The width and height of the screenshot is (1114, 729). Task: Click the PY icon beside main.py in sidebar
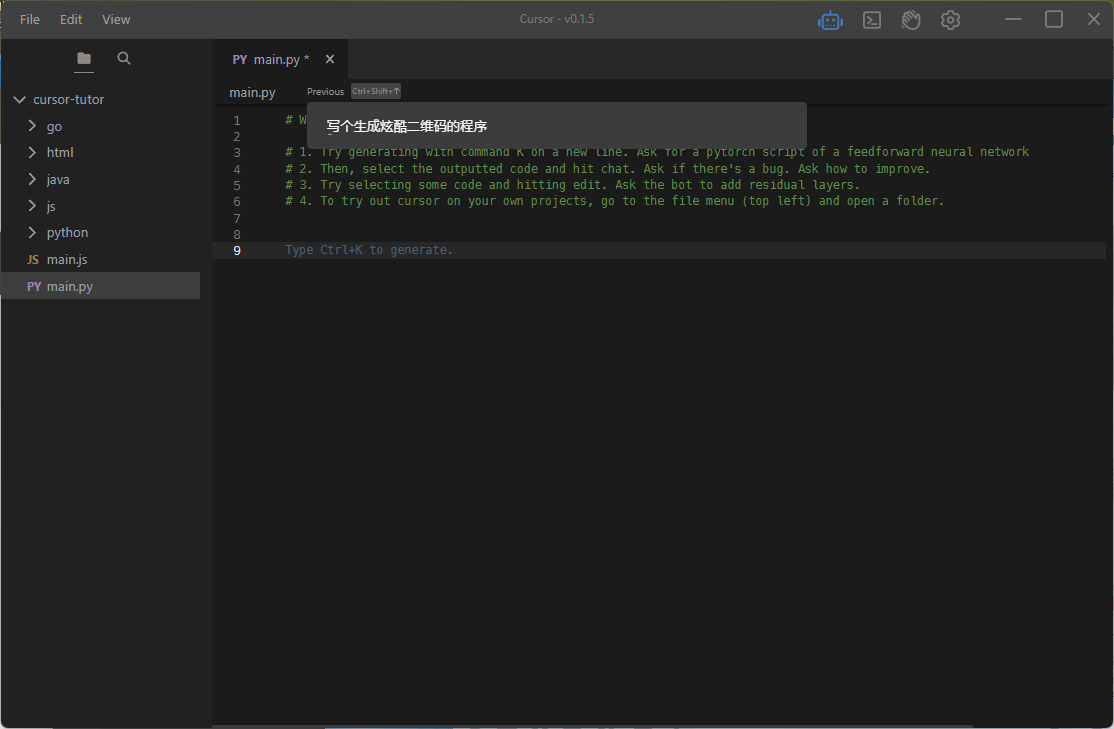pos(34,287)
